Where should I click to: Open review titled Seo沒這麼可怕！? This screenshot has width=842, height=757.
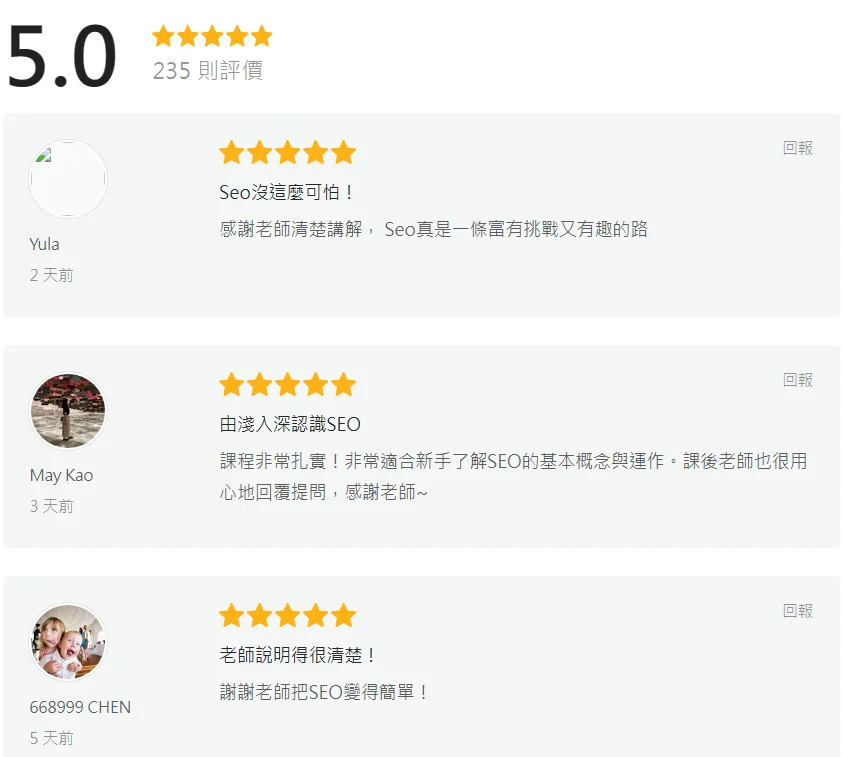[287, 192]
